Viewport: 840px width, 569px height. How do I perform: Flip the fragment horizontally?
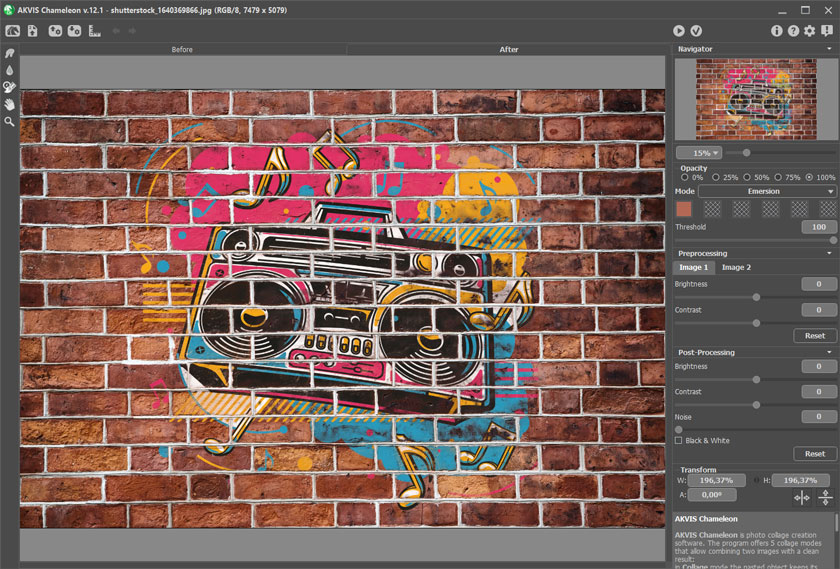pyautogui.click(x=802, y=498)
